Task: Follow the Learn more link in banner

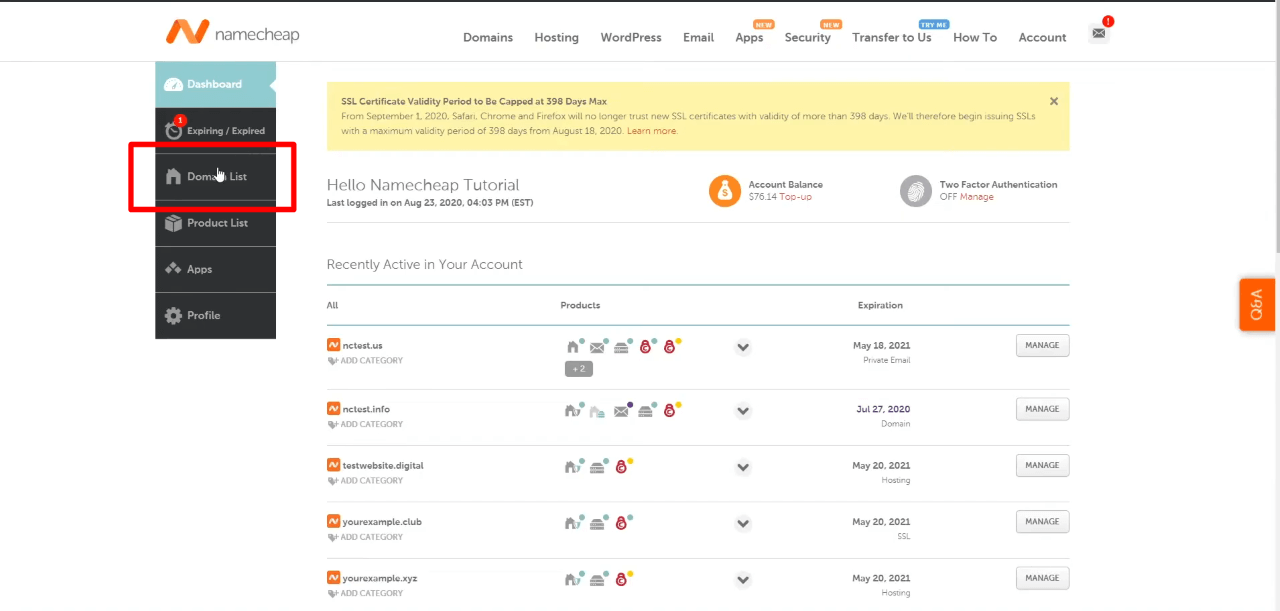Action: (652, 131)
